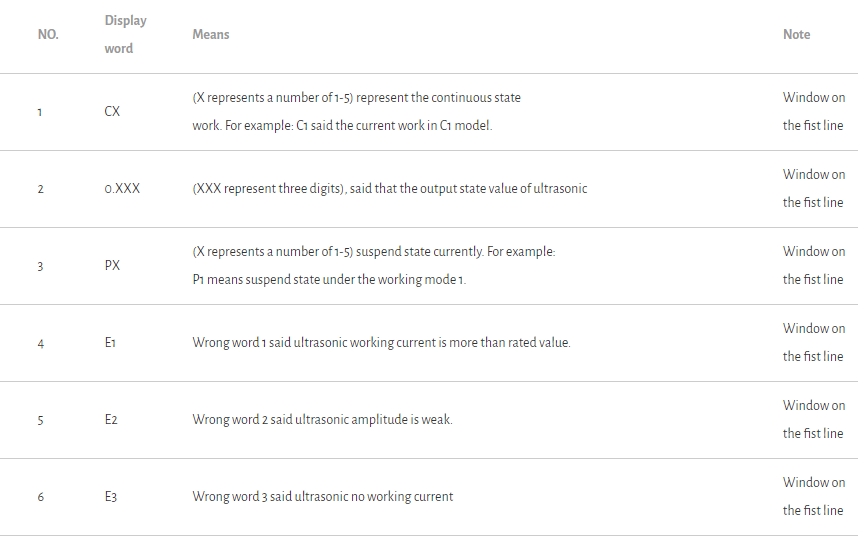Click the "PX" display word cell
The width and height of the screenshot is (868, 541).
point(112,266)
